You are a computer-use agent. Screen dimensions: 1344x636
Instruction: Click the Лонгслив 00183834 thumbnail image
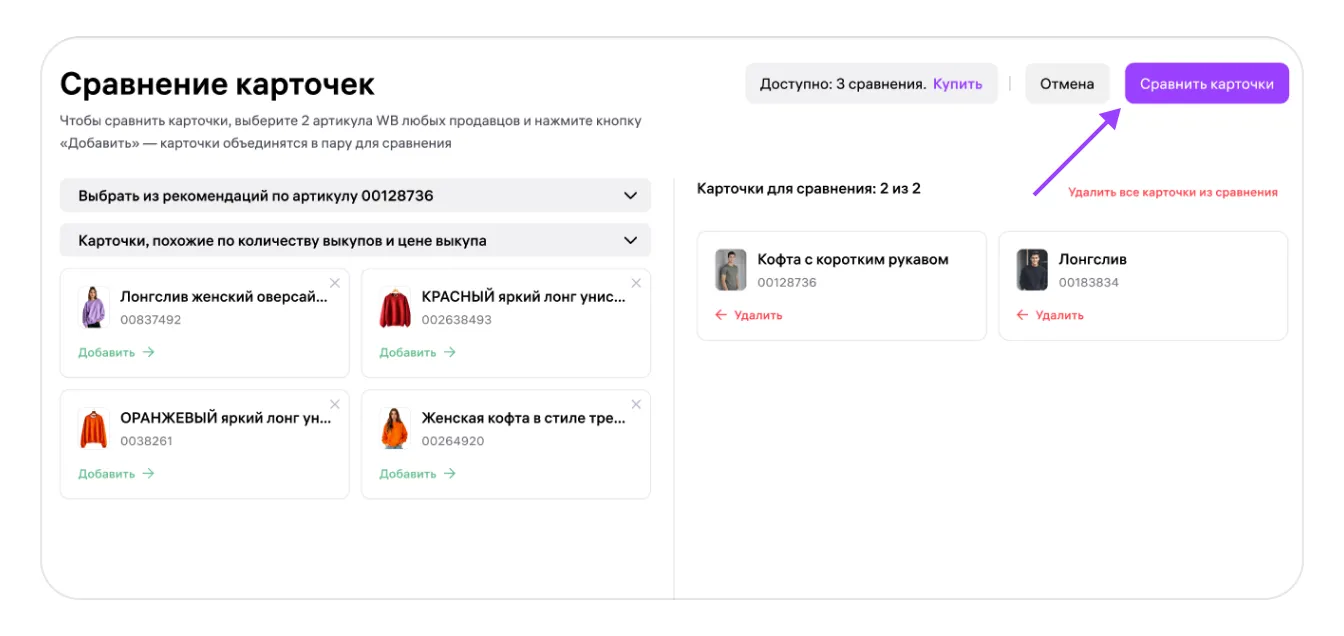click(x=1032, y=270)
